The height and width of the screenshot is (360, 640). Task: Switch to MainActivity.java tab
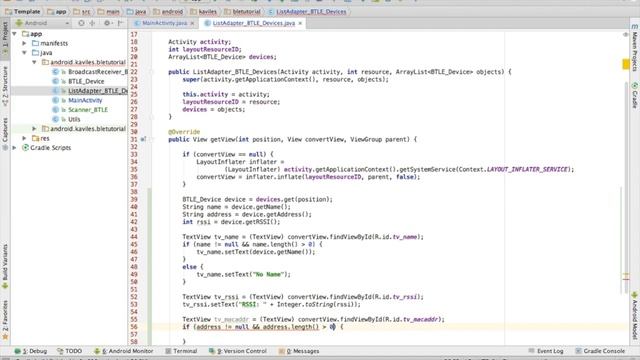tap(164, 23)
